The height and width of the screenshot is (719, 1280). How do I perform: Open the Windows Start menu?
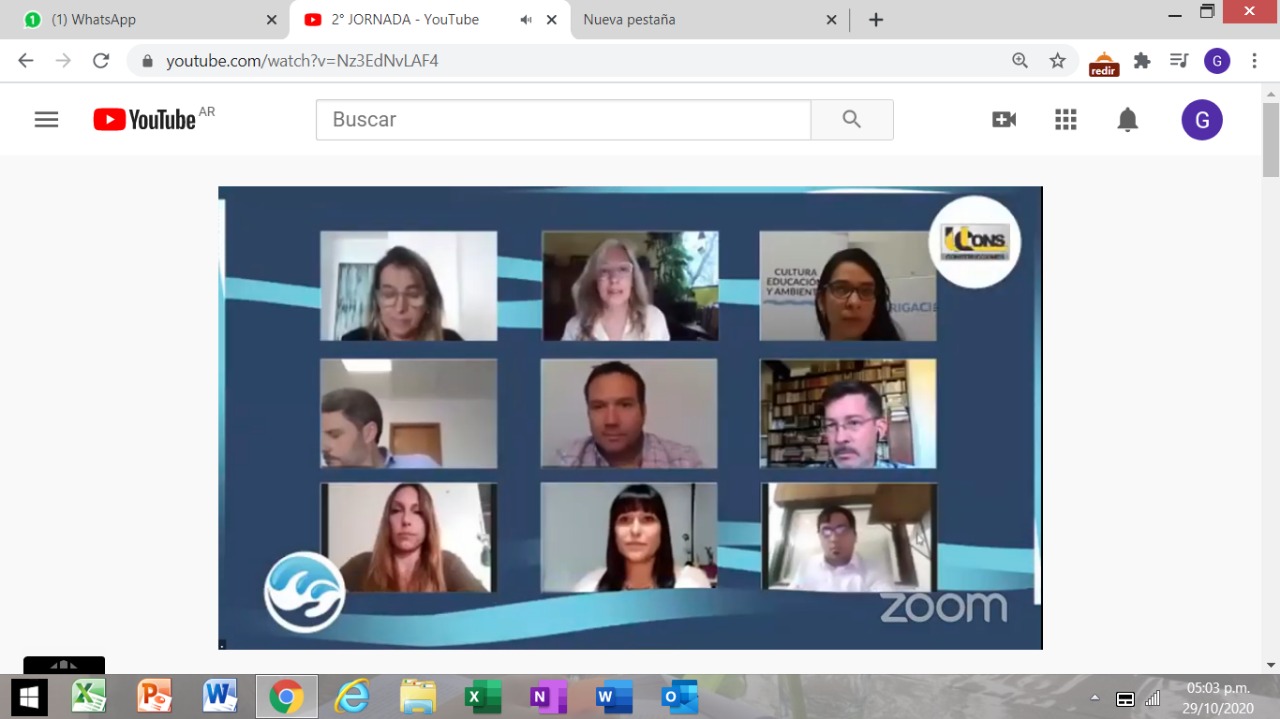click(28, 696)
